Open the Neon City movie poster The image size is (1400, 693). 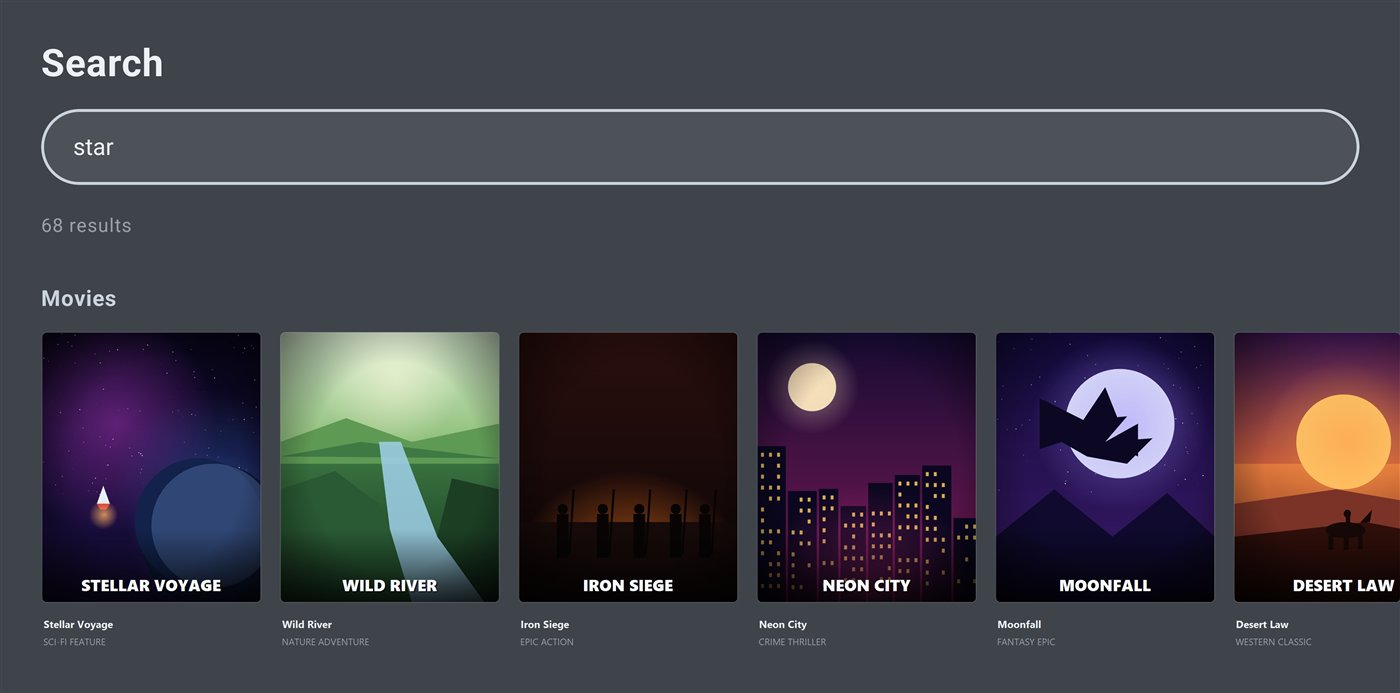866,467
